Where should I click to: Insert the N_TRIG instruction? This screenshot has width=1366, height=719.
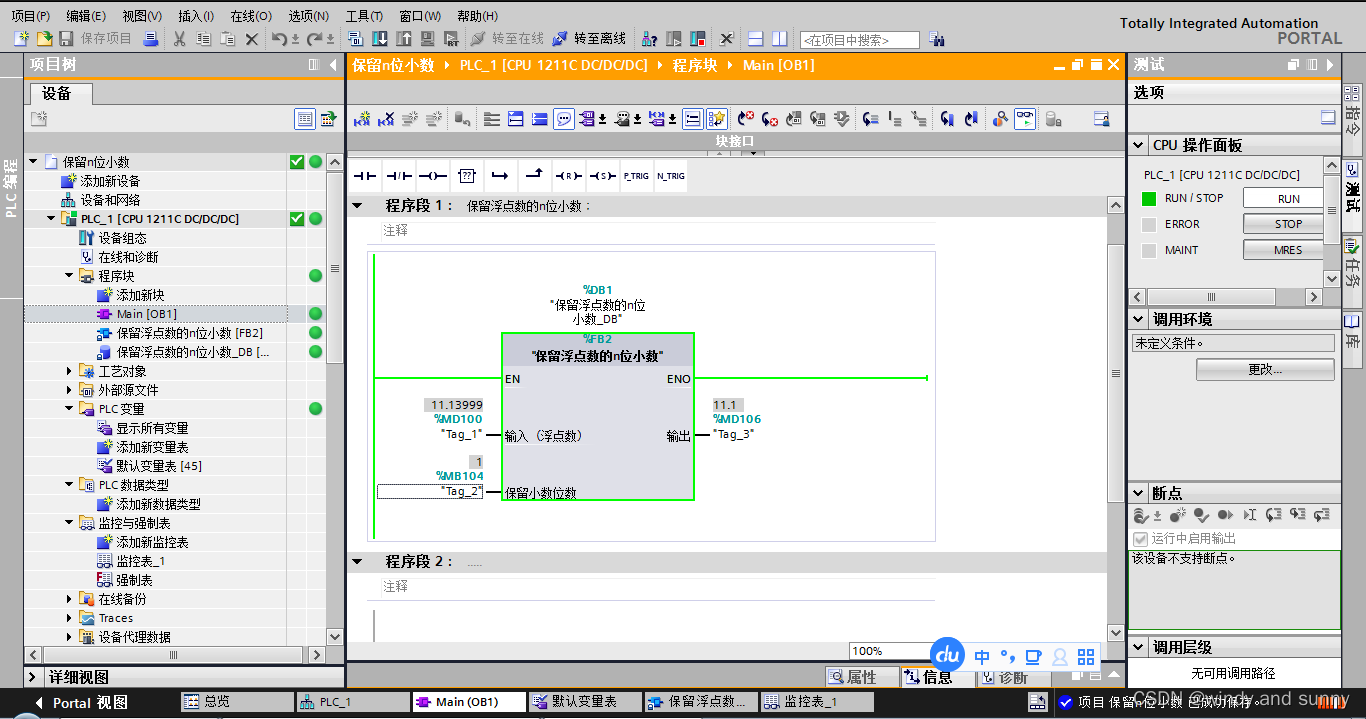point(670,176)
